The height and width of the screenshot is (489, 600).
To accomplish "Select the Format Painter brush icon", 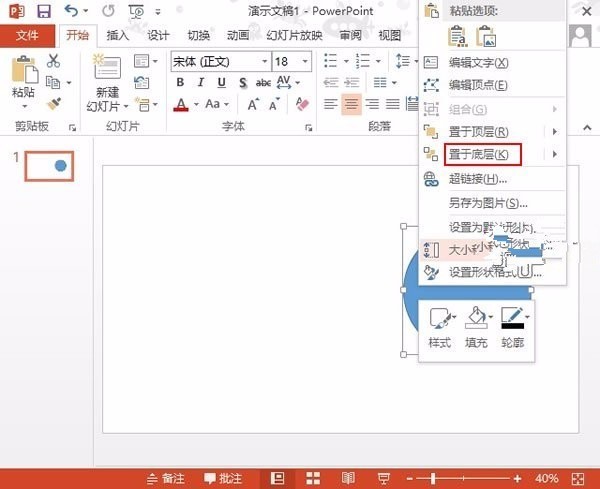I will [55, 103].
